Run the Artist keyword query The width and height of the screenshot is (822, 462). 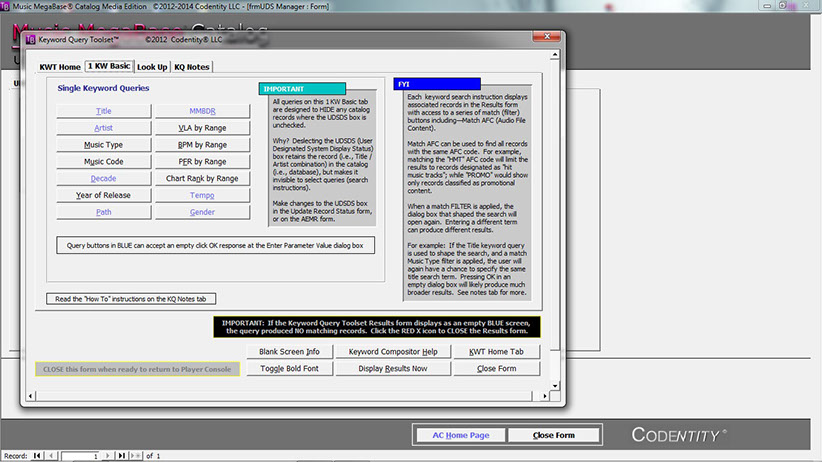click(x=104, y=128)
